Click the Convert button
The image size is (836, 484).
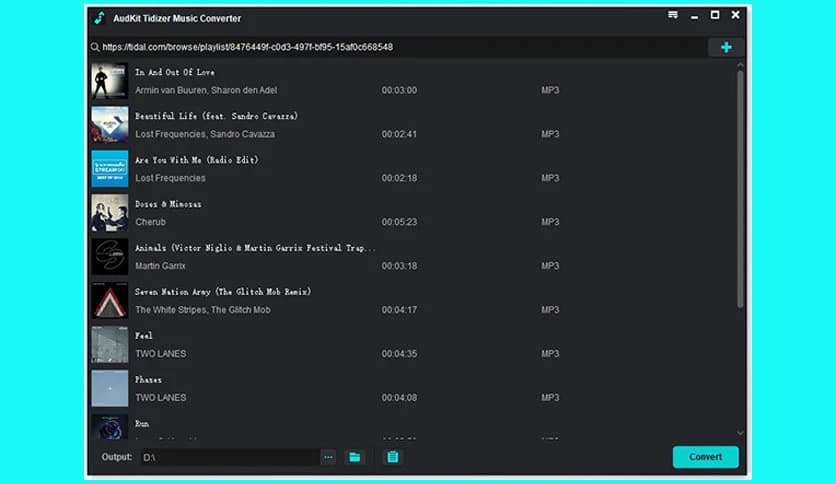pyautogui.click(x=705, y=457)
